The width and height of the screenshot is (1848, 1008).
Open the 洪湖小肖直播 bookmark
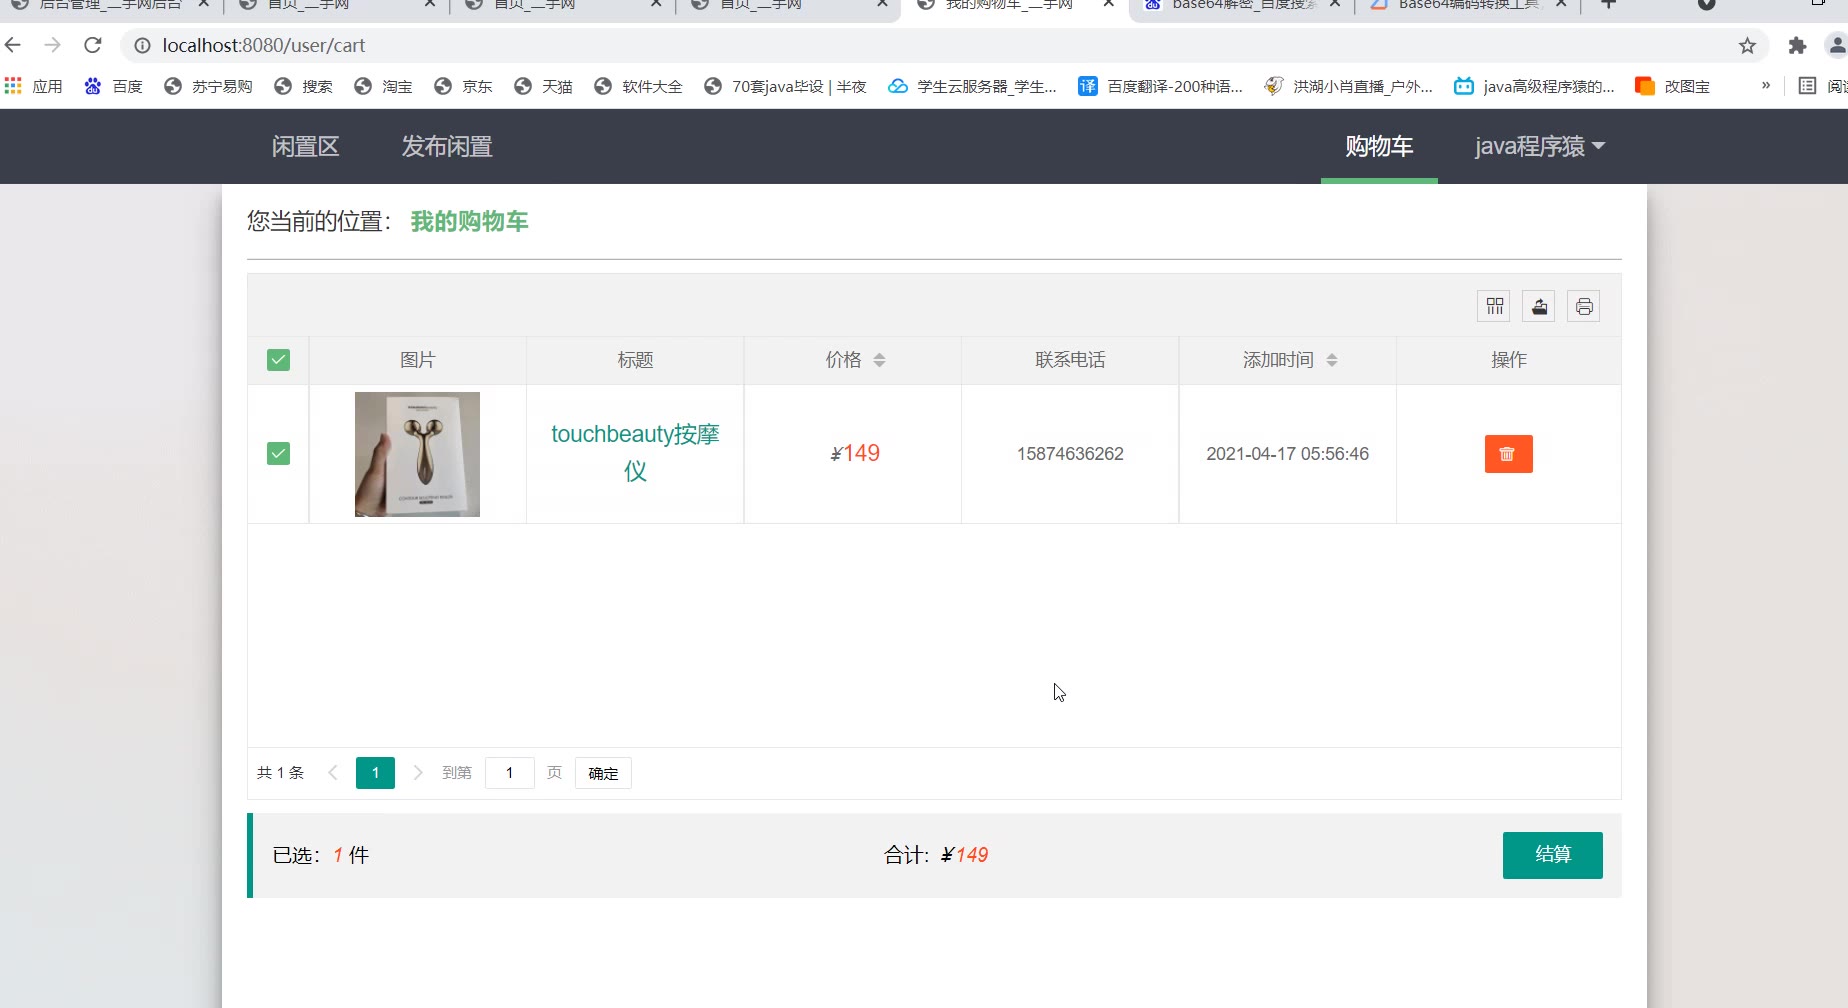coord(1348,86)
